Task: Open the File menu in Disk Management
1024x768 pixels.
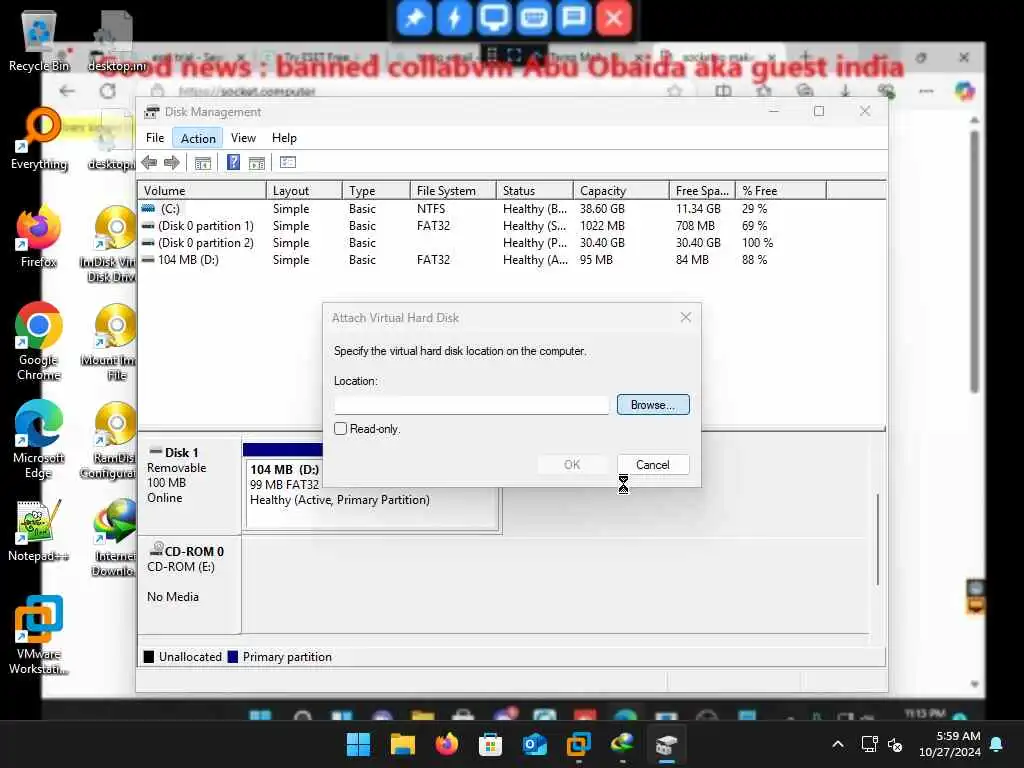Action: (x=155, y=138)
